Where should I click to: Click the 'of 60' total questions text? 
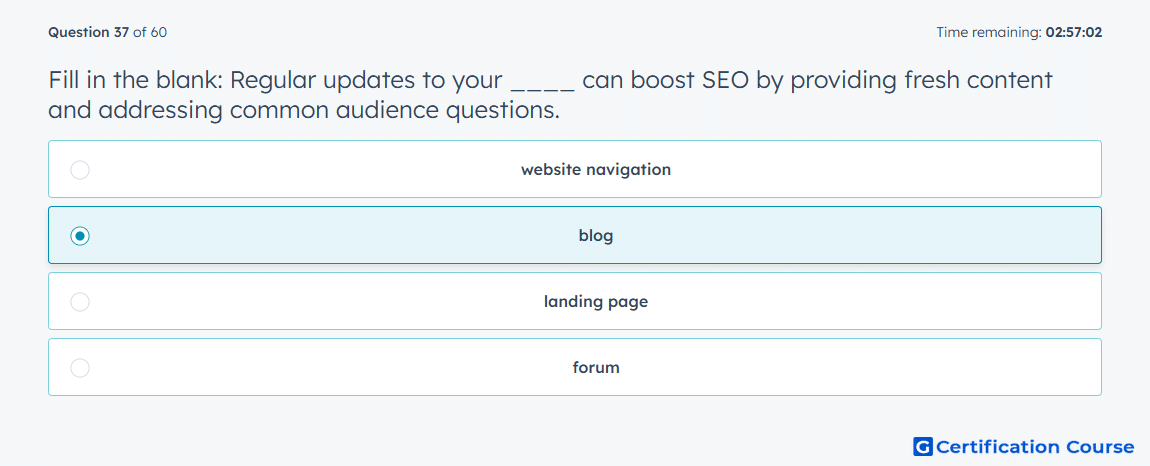[x=150, y=32]
